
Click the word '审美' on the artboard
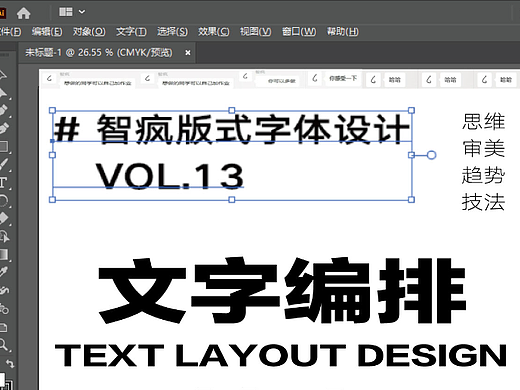coord(483,148)
